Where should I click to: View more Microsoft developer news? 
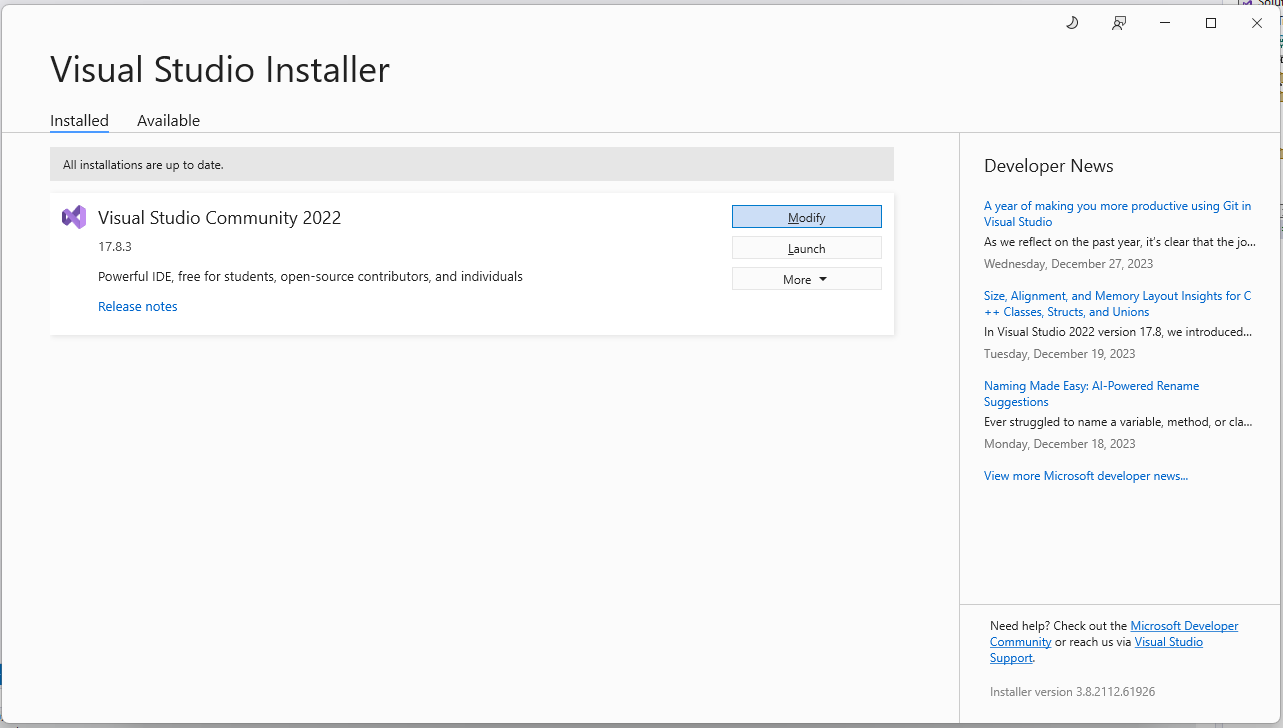click(1086, 475)
